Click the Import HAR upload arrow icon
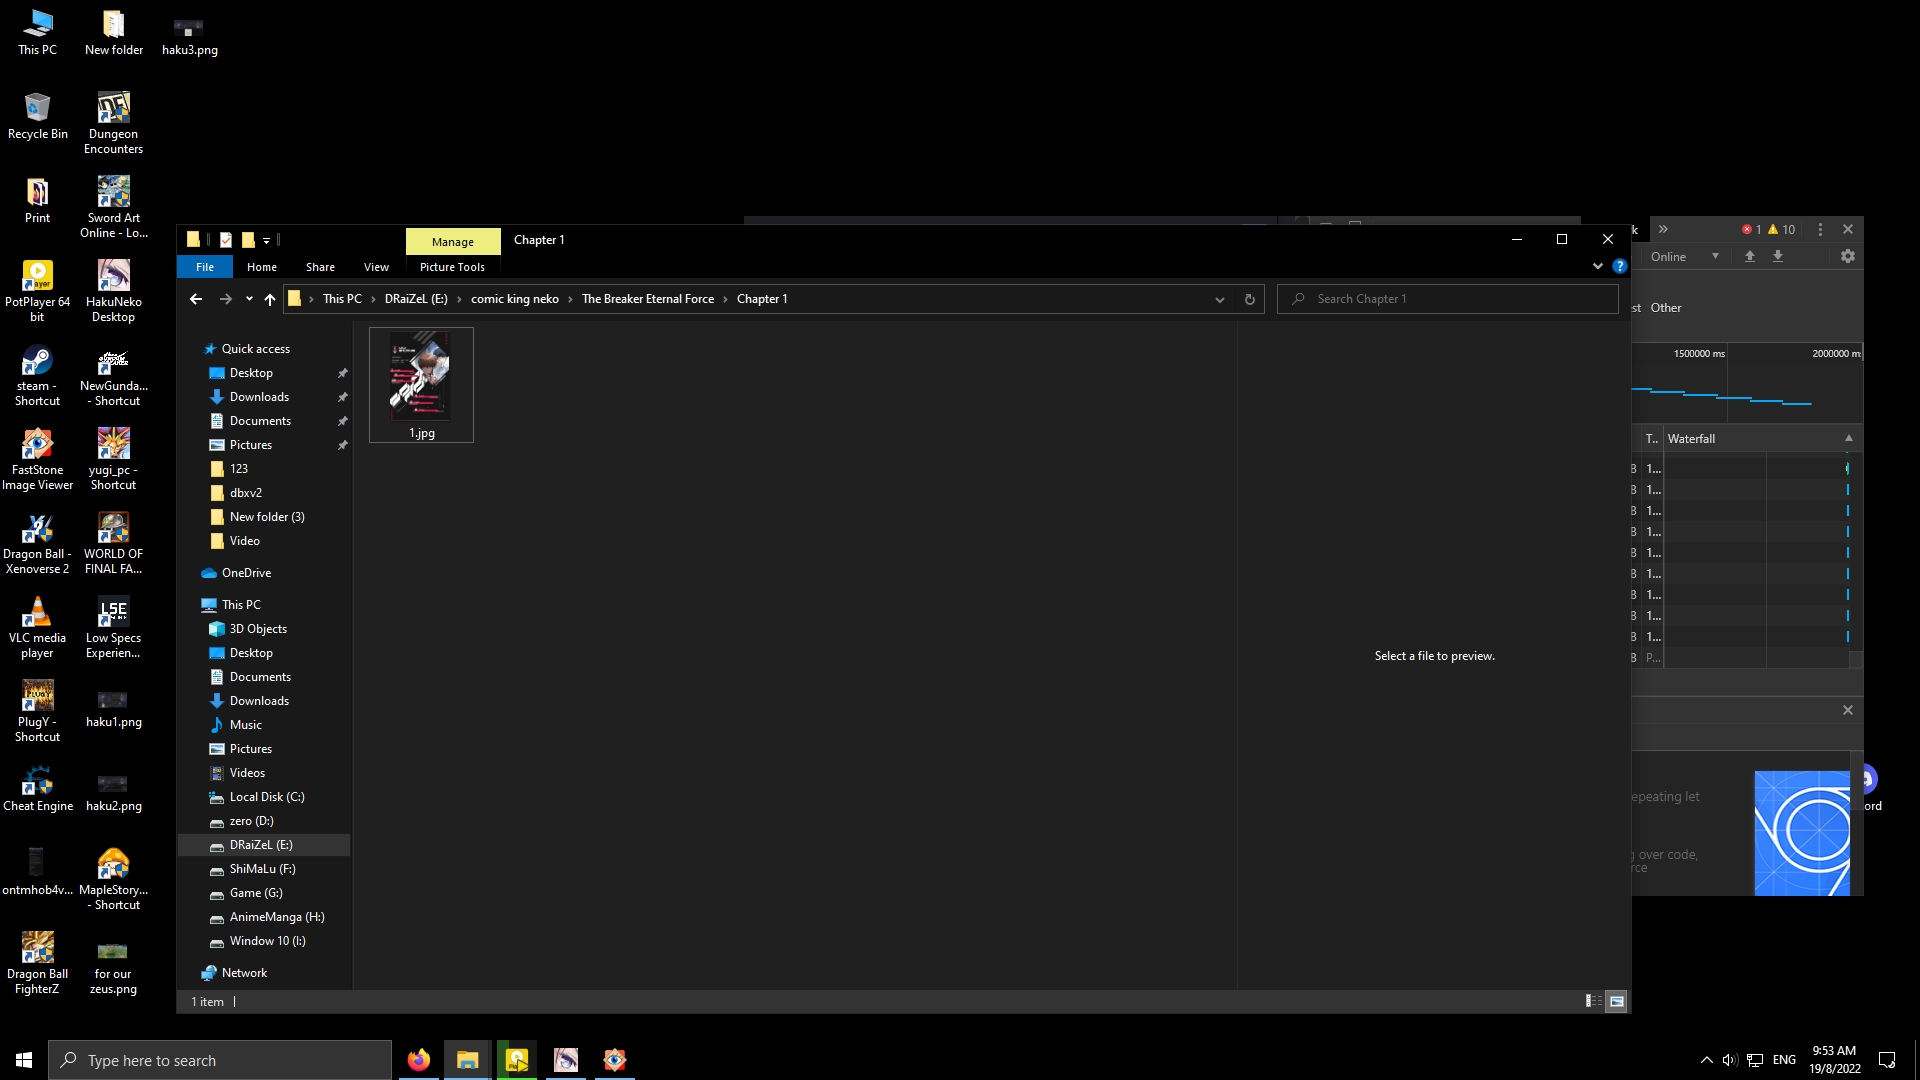Viewport: 1920px width, 1080px height. tap(1750, 256)
